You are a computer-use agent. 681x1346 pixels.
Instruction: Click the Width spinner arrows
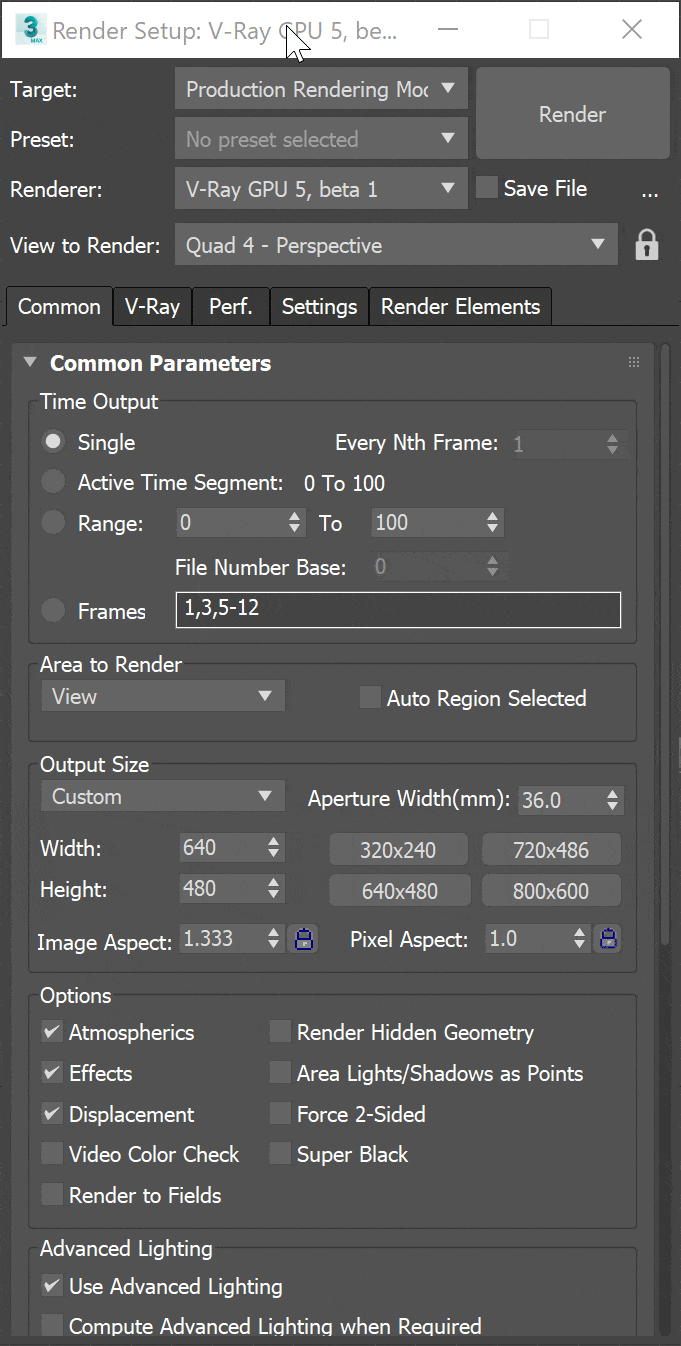(x=274, y=848)
